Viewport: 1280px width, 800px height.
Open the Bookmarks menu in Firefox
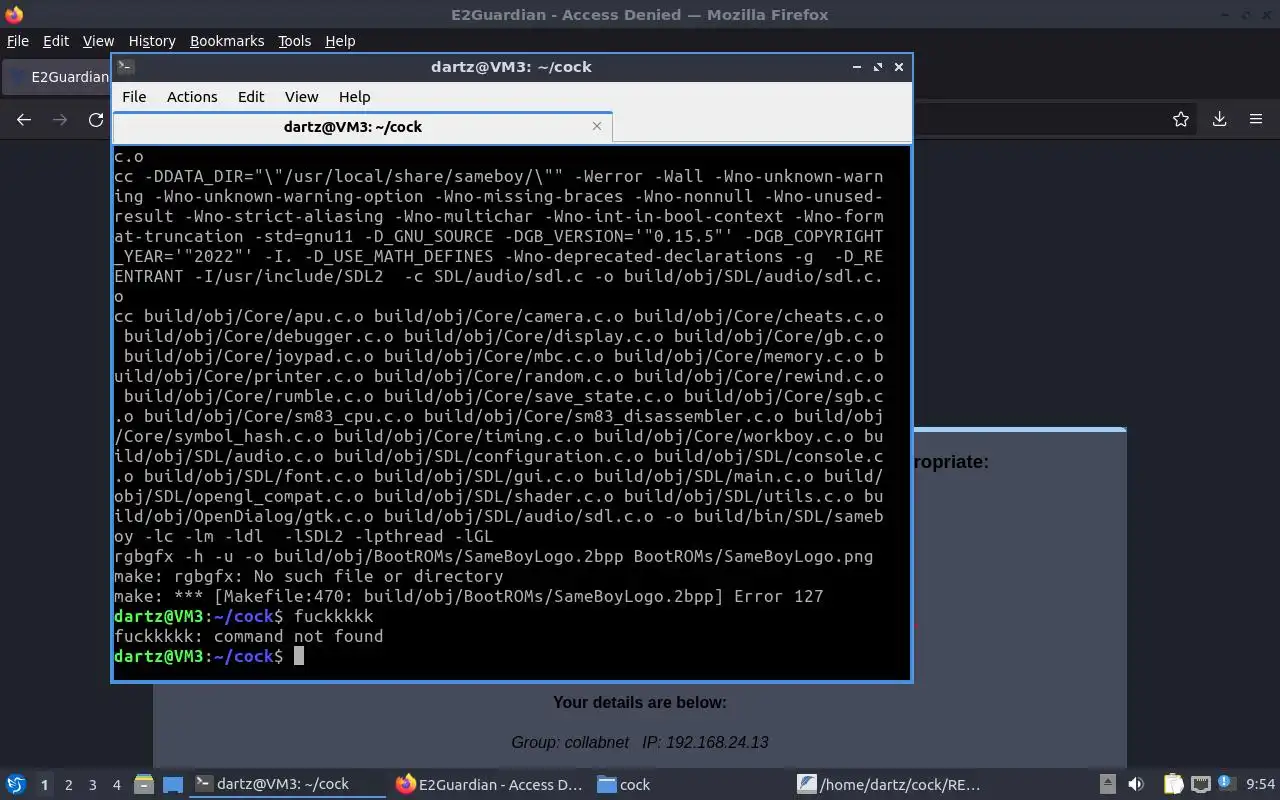point(227,41)
